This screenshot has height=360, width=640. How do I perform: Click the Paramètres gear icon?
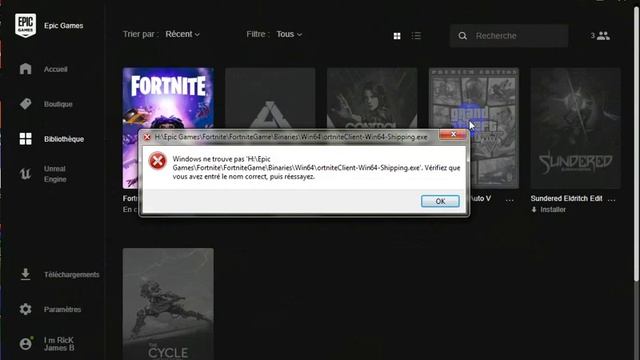tap(25, 309)
